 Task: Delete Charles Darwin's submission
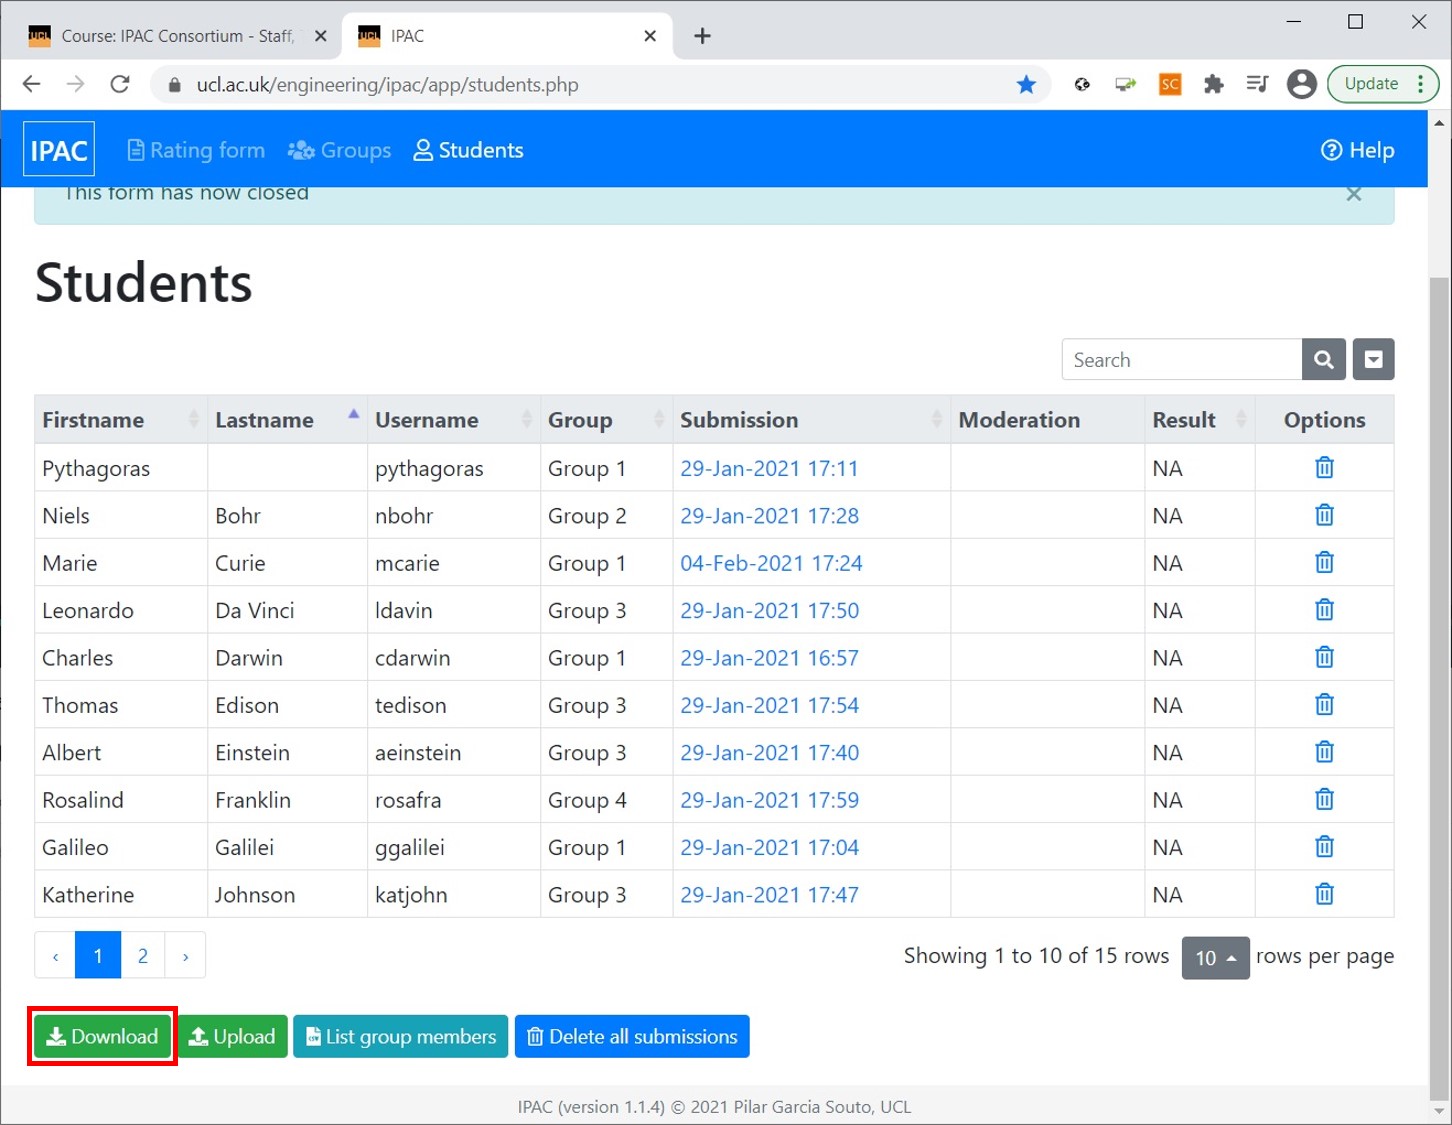[x=1324, y=657]
